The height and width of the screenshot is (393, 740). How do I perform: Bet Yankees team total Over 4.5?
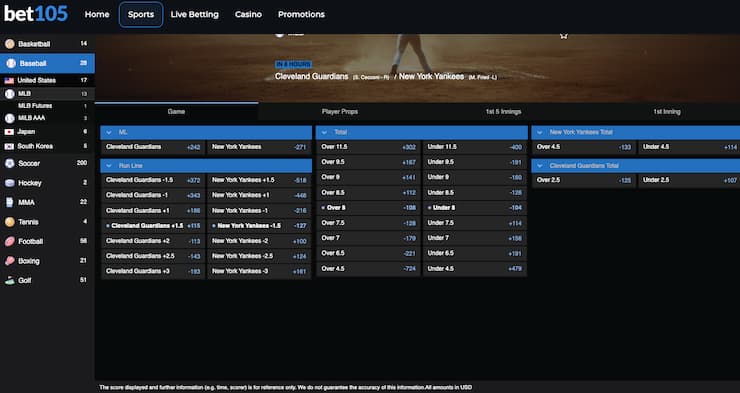click(x=584, y=147)
